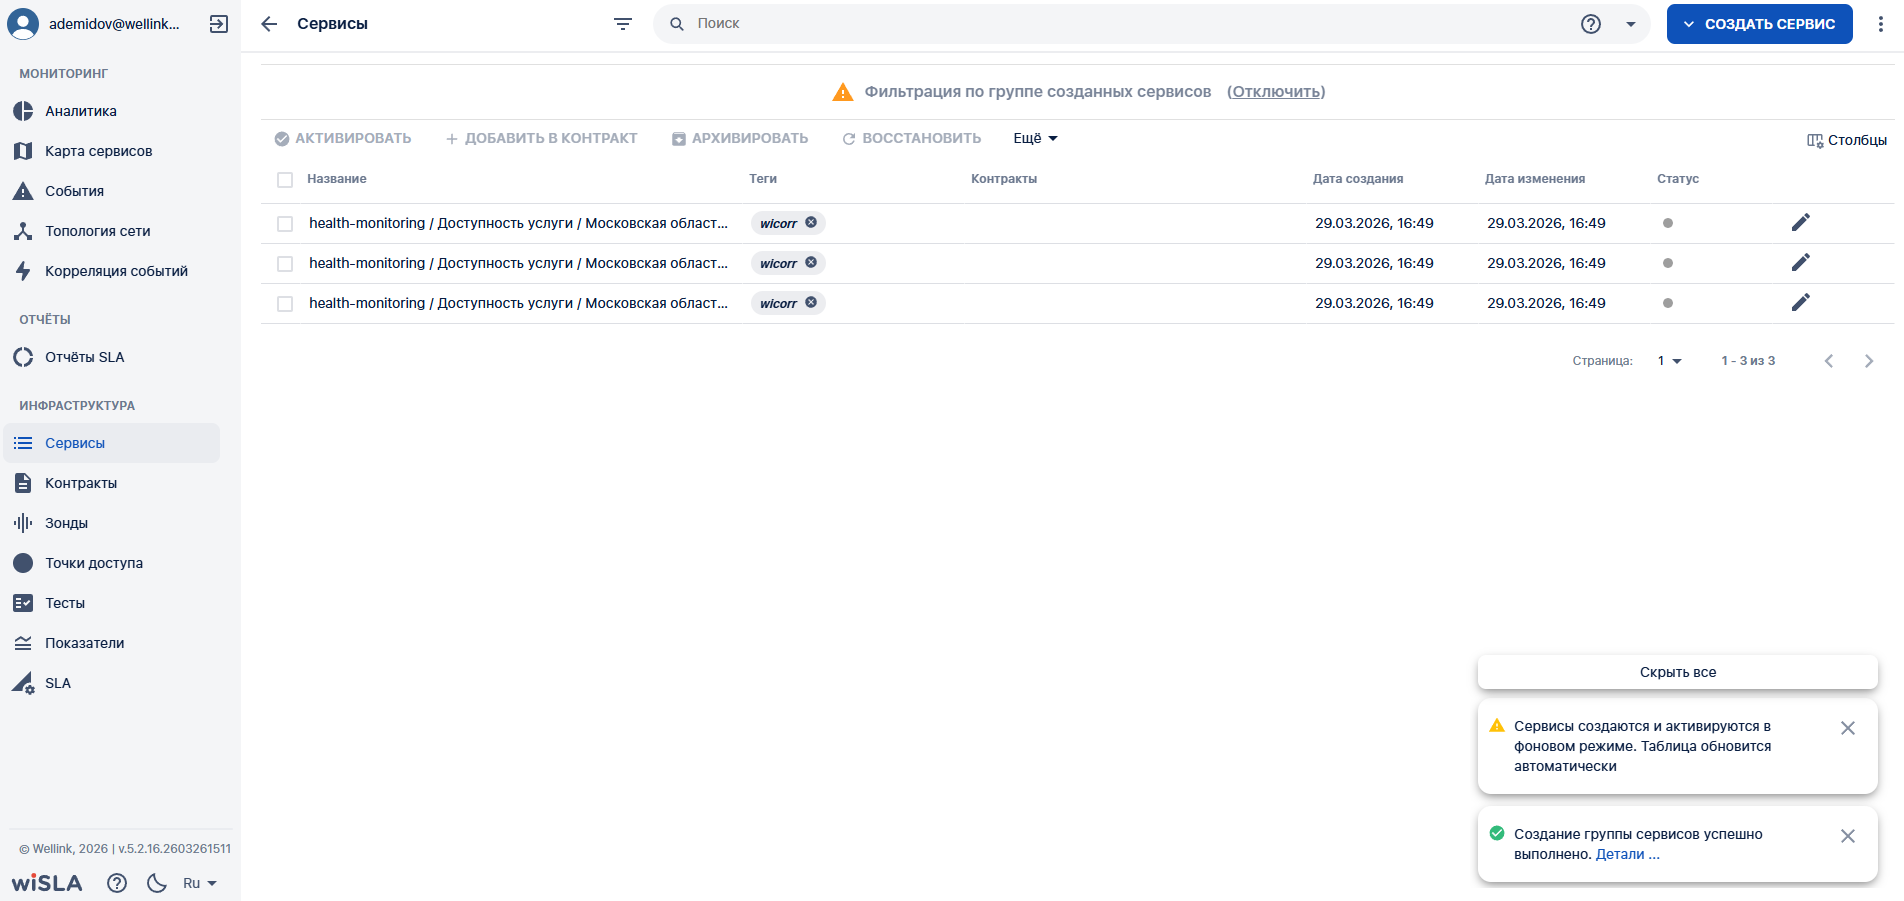Screen dimensions: 1904x901
Task: Open the Страница page number dropdown
Action: [1670, 361]
